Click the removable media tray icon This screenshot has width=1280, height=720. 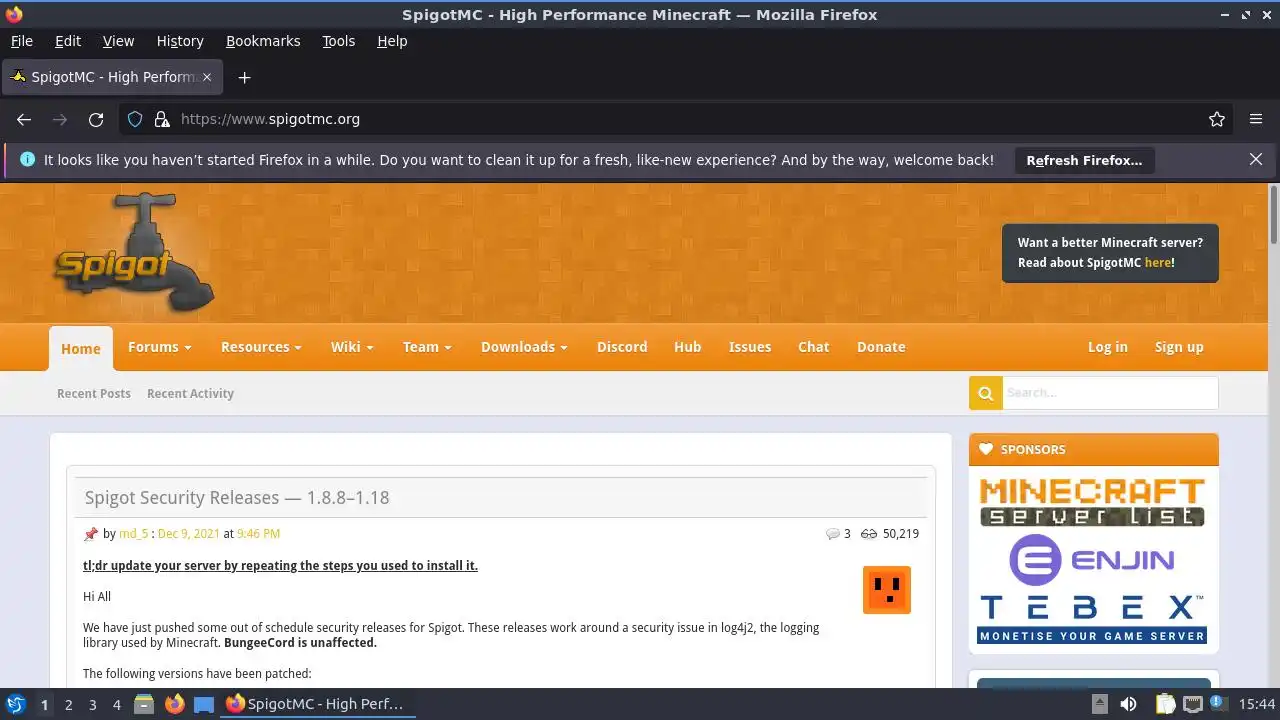(1099, 704)
